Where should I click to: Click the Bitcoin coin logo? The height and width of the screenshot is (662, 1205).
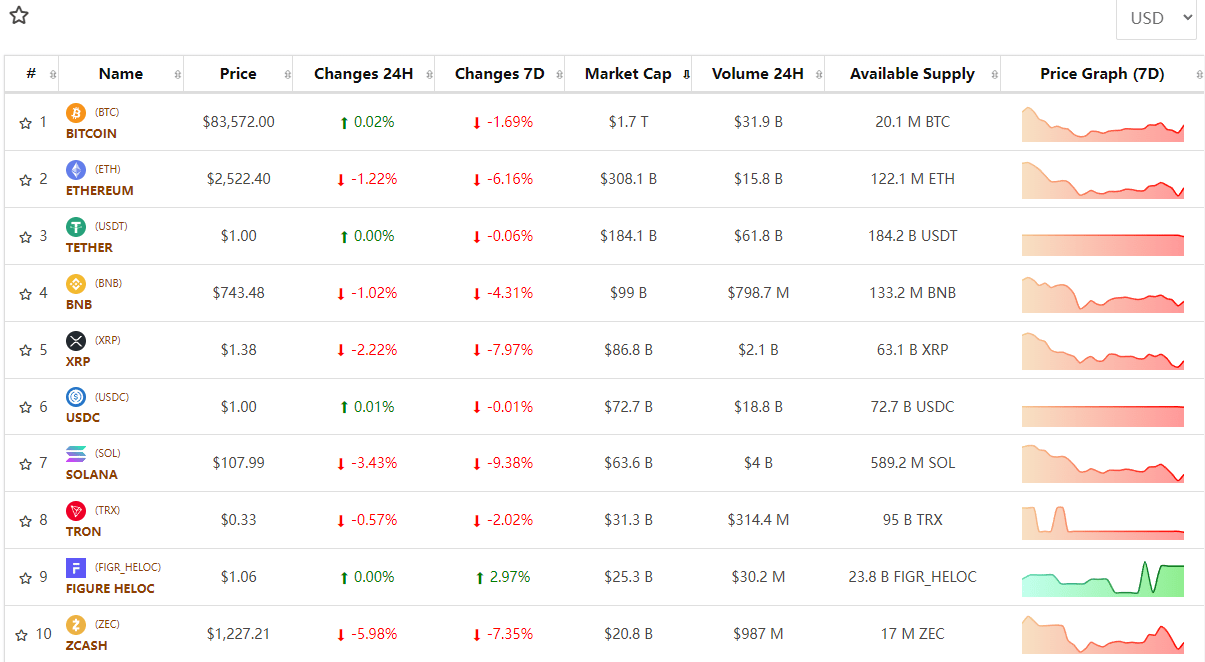pyautogui.click(x=76, y=113)
